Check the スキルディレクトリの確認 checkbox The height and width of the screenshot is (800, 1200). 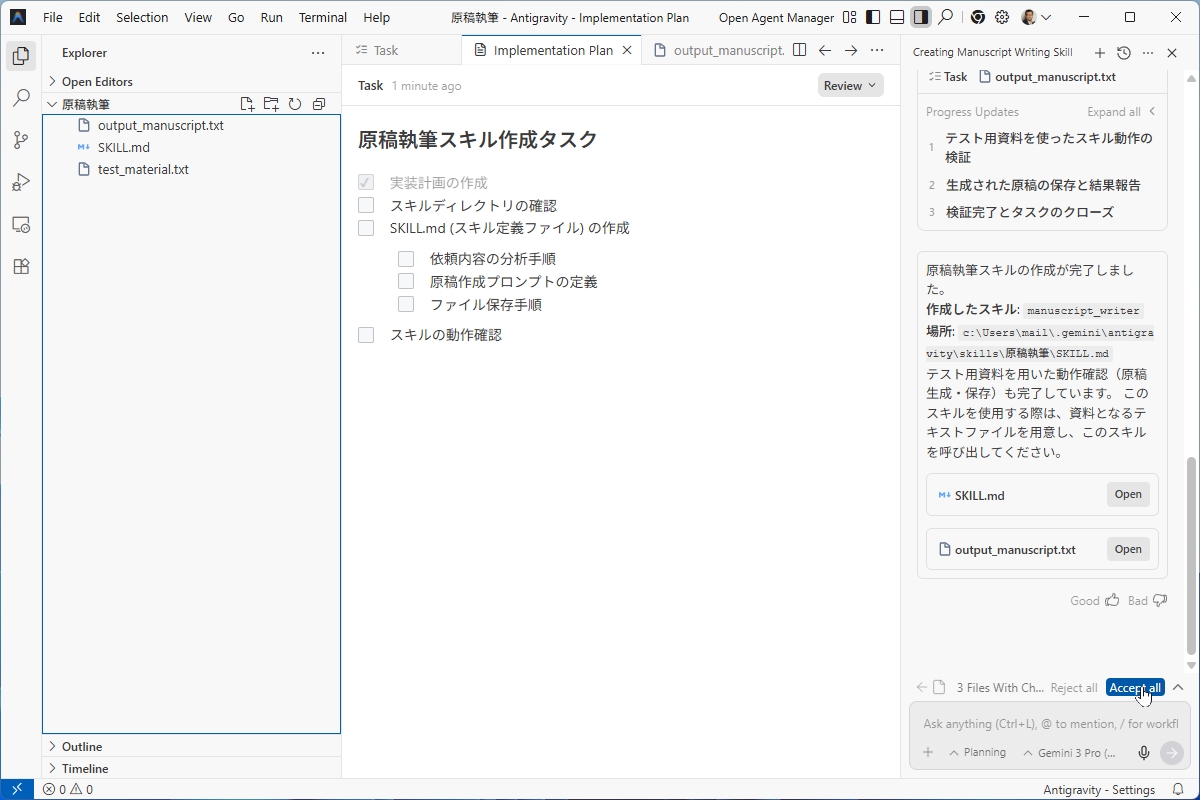366,204
